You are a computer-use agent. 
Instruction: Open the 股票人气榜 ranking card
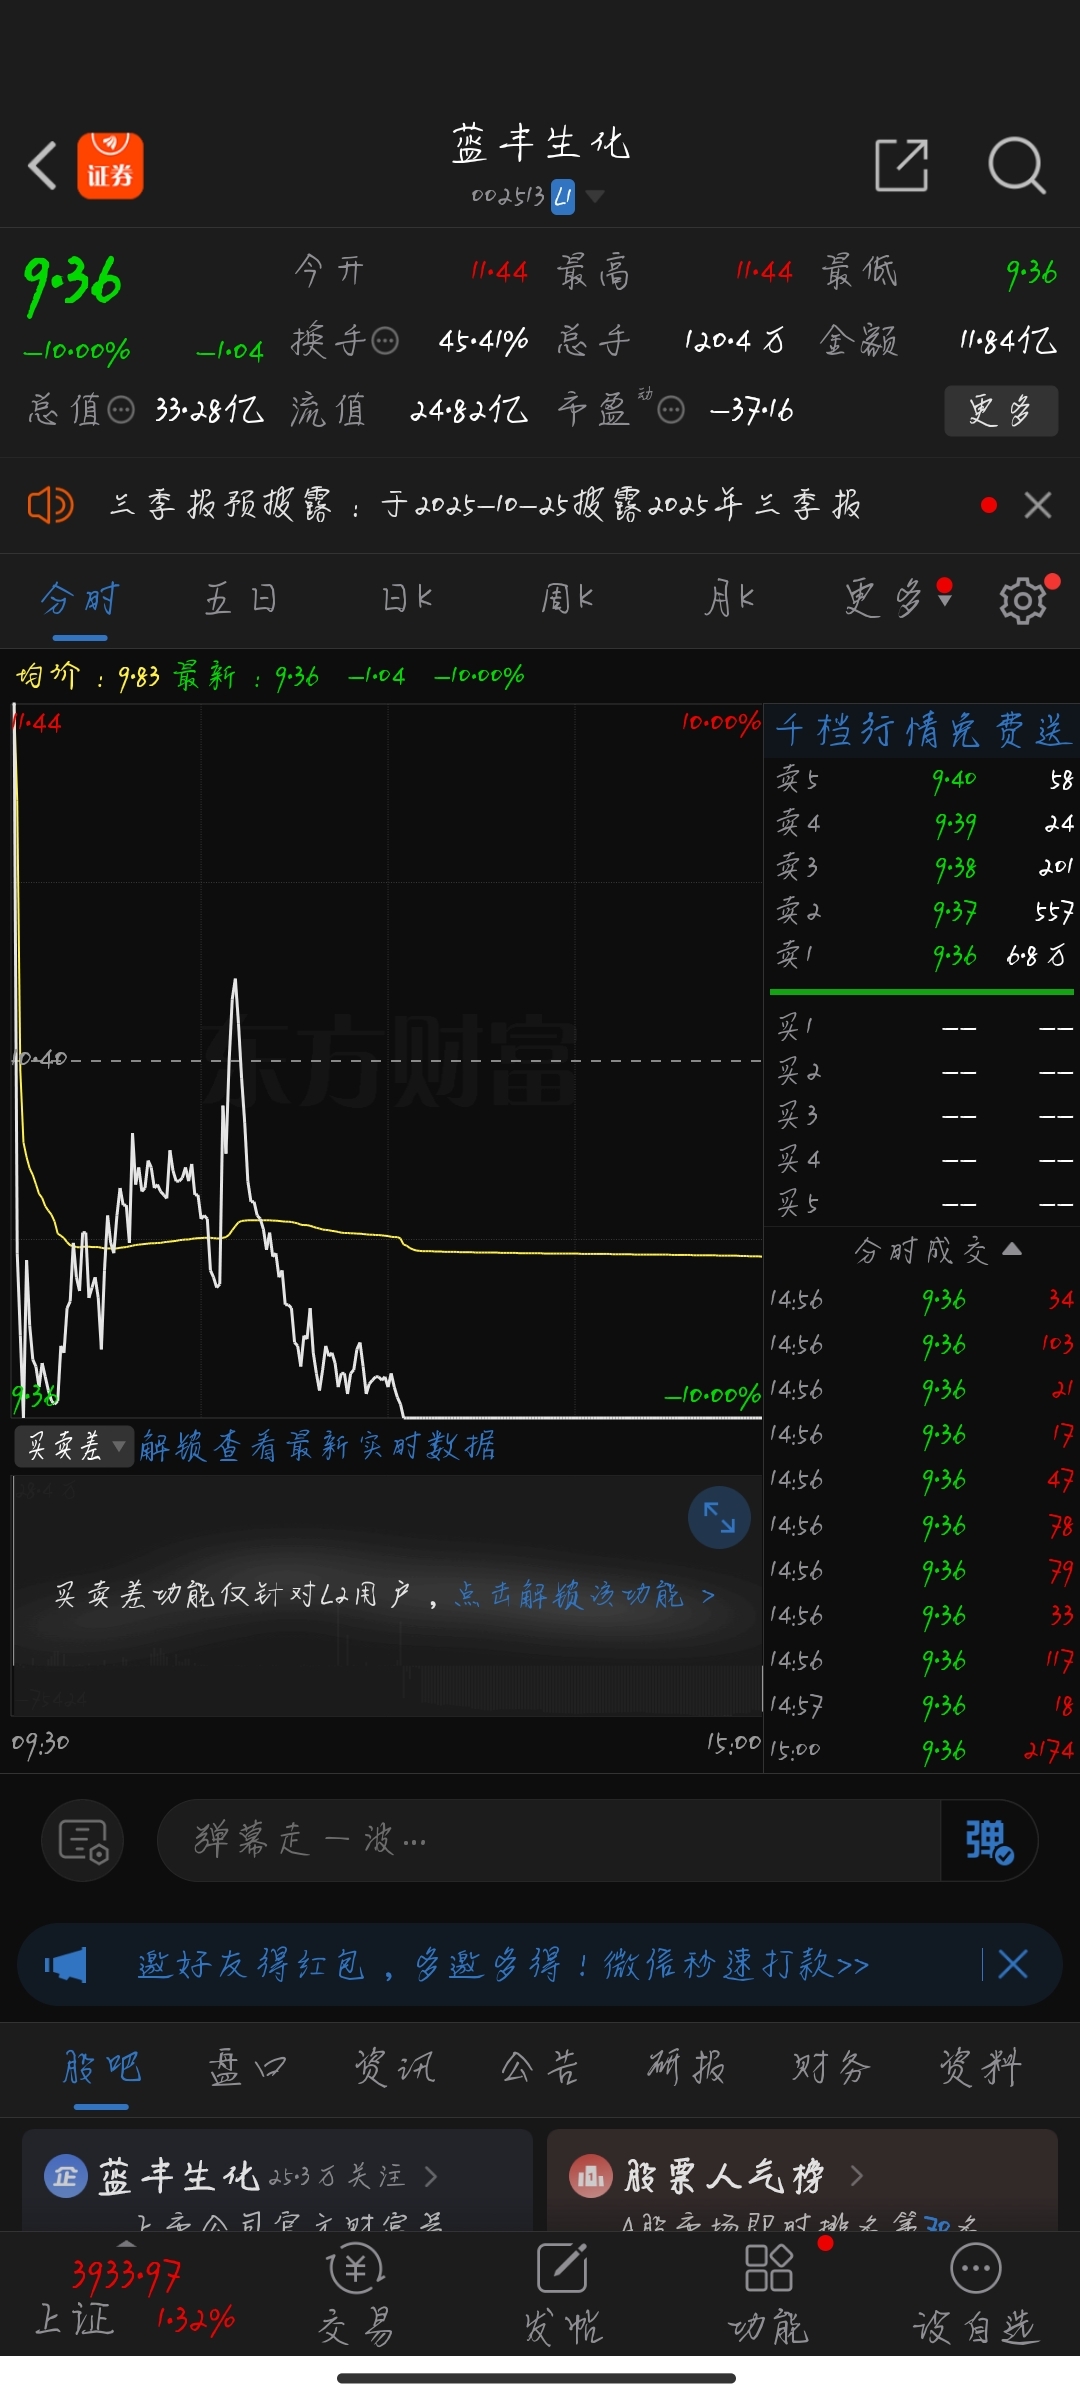coord(802,2181)
